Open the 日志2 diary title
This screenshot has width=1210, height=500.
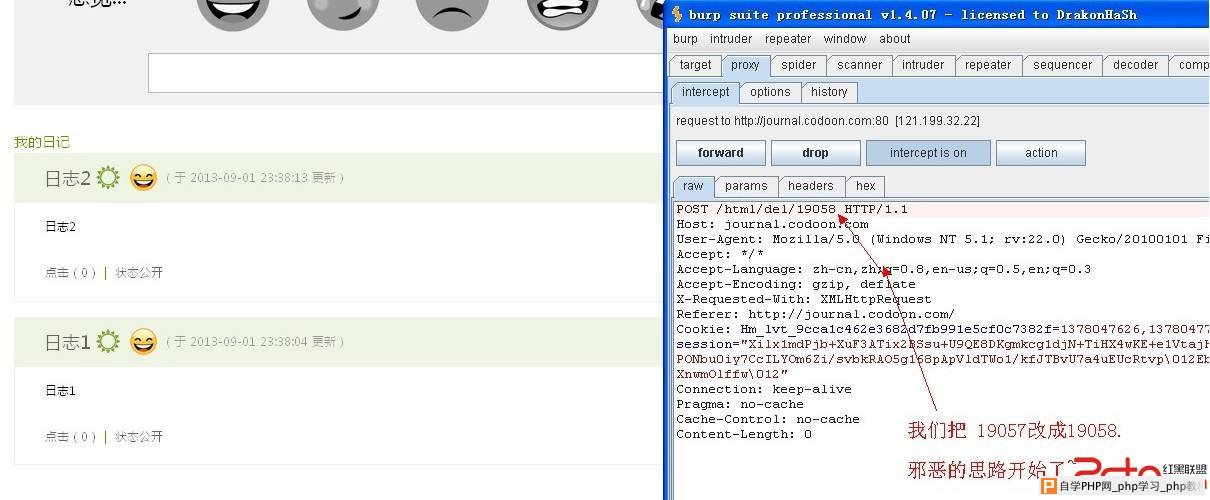pos(68,179)
